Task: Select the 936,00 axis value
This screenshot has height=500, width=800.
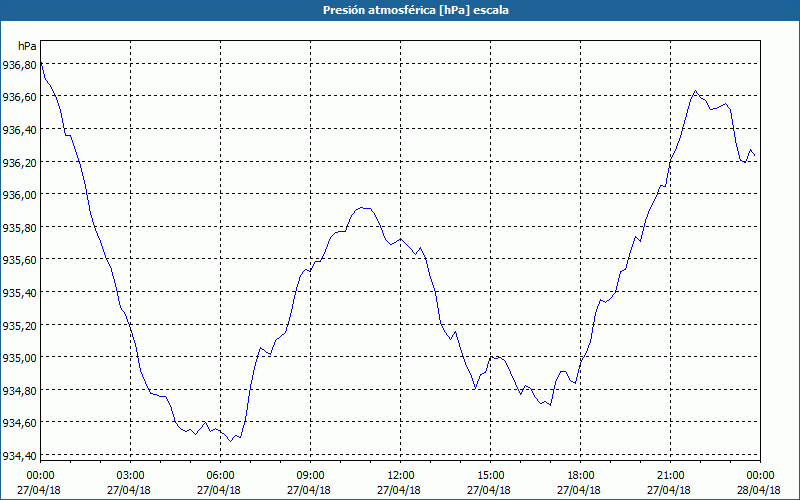Action: [x=19, y=195]
